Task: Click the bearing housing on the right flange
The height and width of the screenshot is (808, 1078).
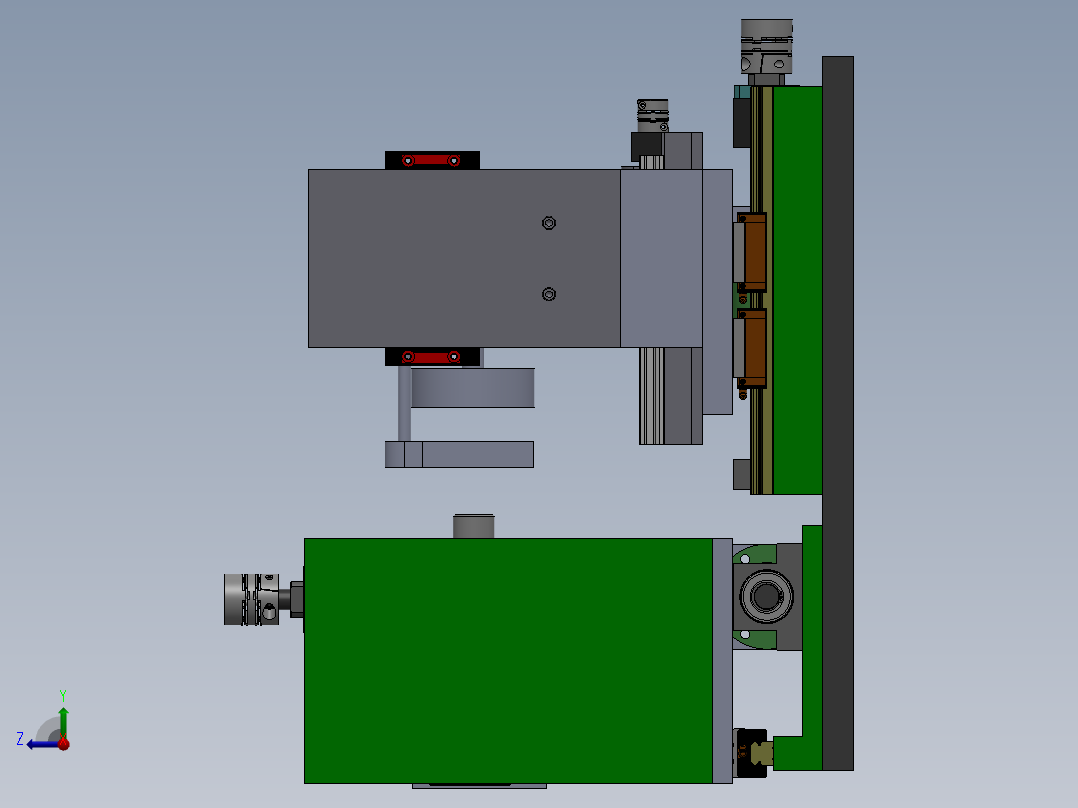Action: 767,594
